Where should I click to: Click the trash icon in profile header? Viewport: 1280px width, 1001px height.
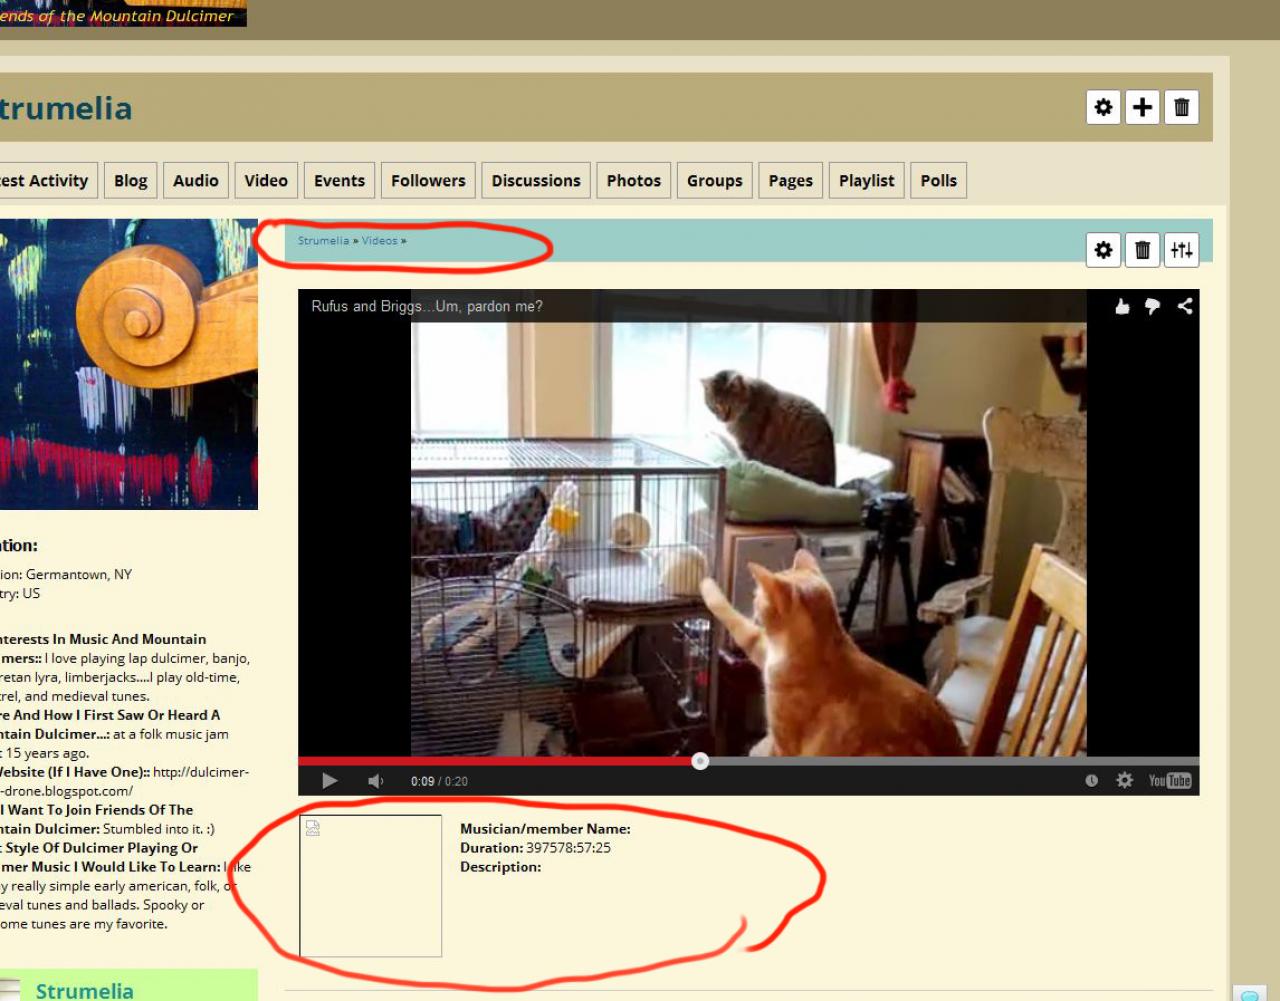(x=1181, y=107)
